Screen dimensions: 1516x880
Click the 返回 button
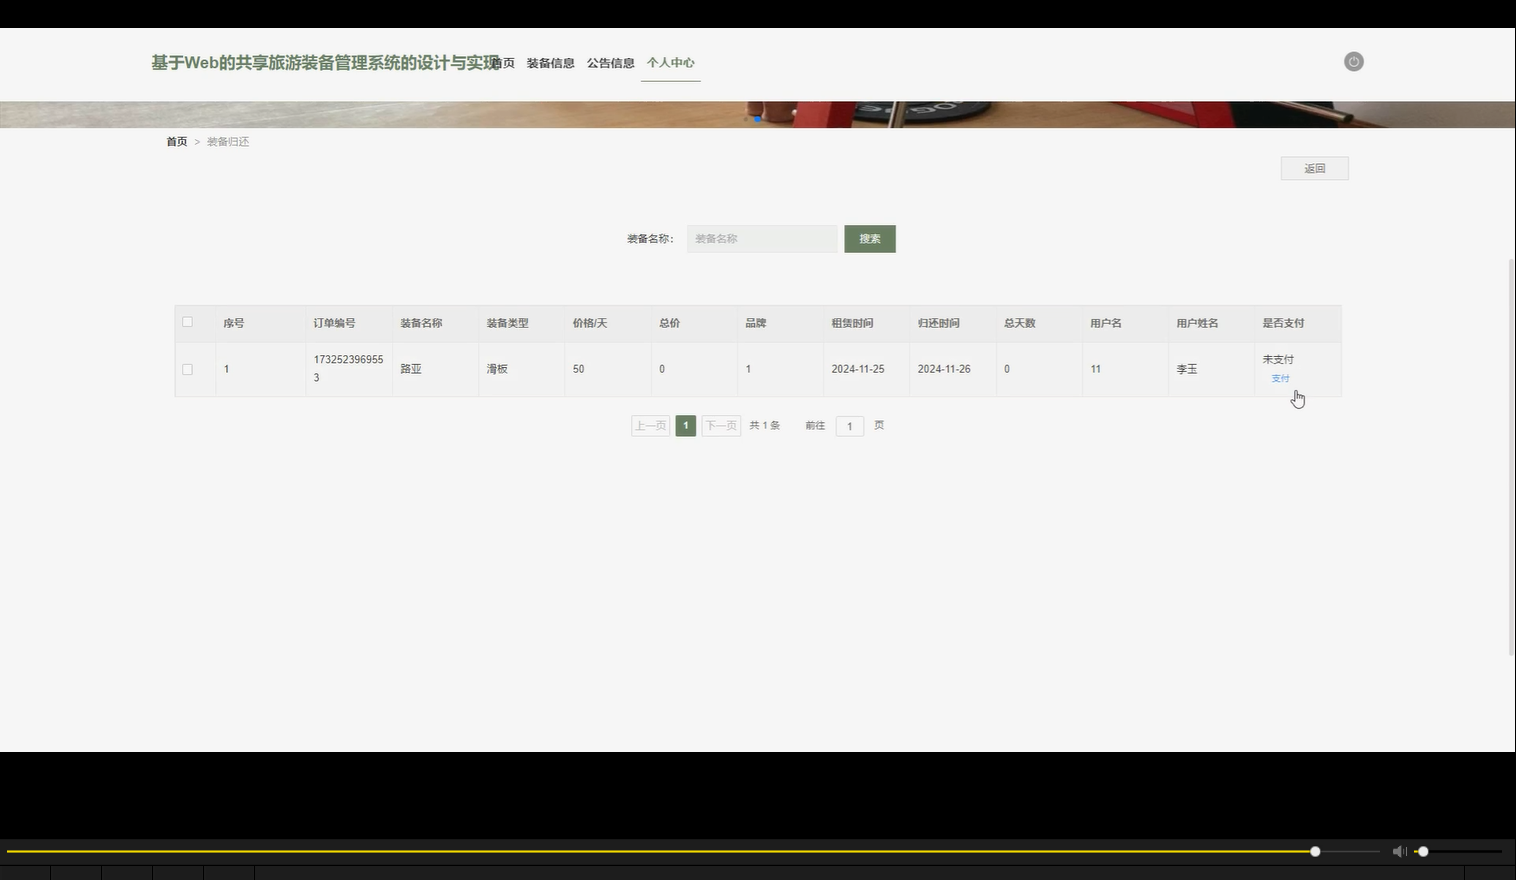(x=1314, y=169)
